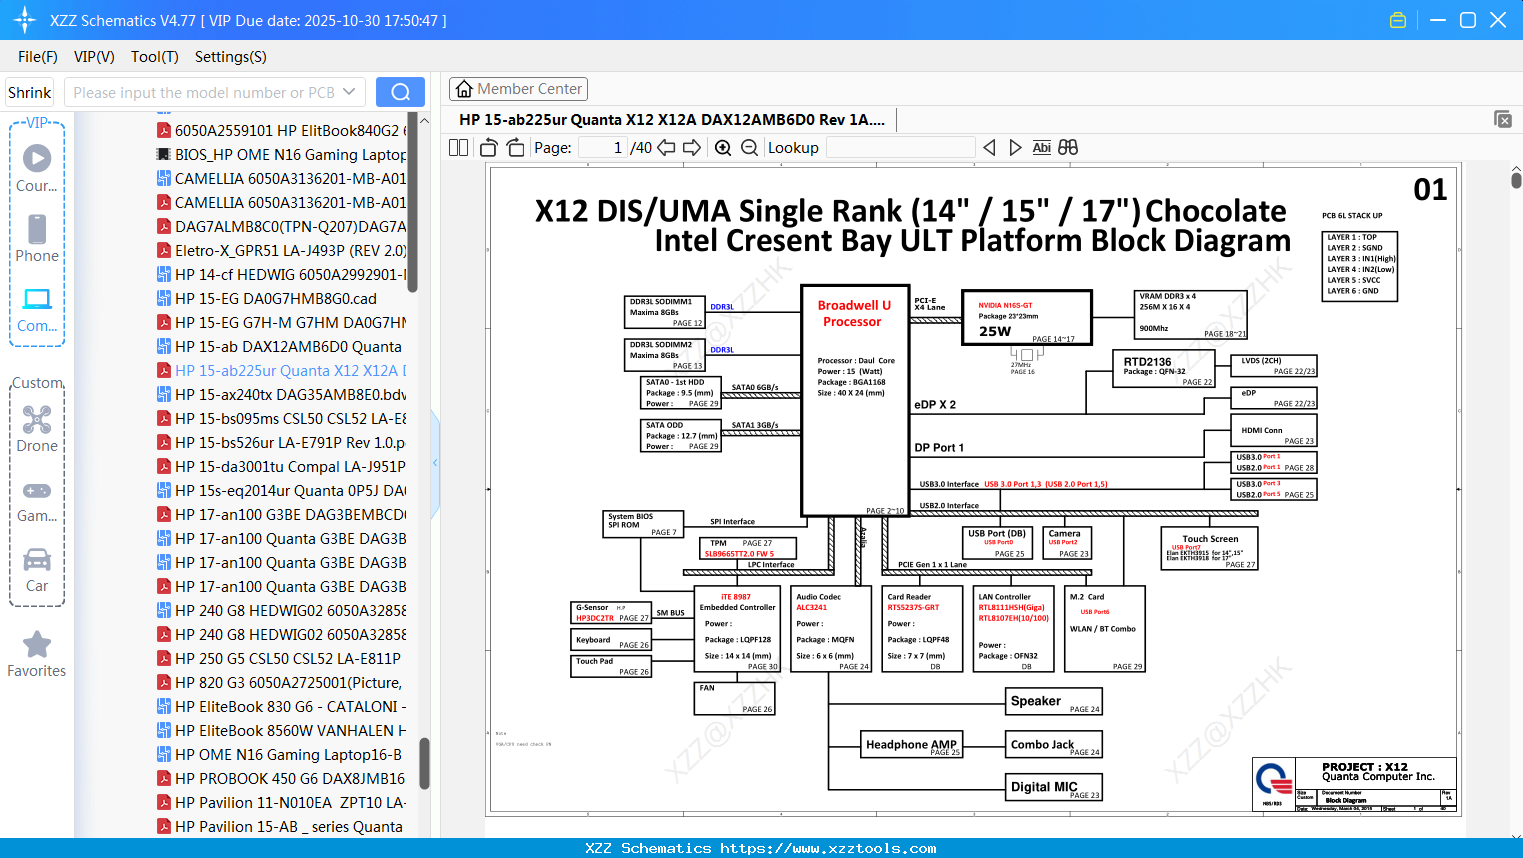Open file 6050A2559101 HP ElitBook840G2

[282, 131]
